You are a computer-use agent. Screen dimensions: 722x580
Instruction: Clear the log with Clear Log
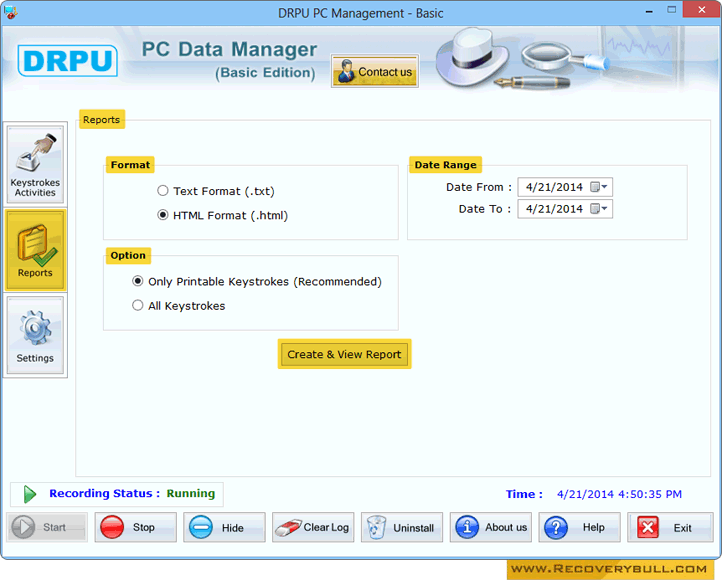[x=313, y=527]
